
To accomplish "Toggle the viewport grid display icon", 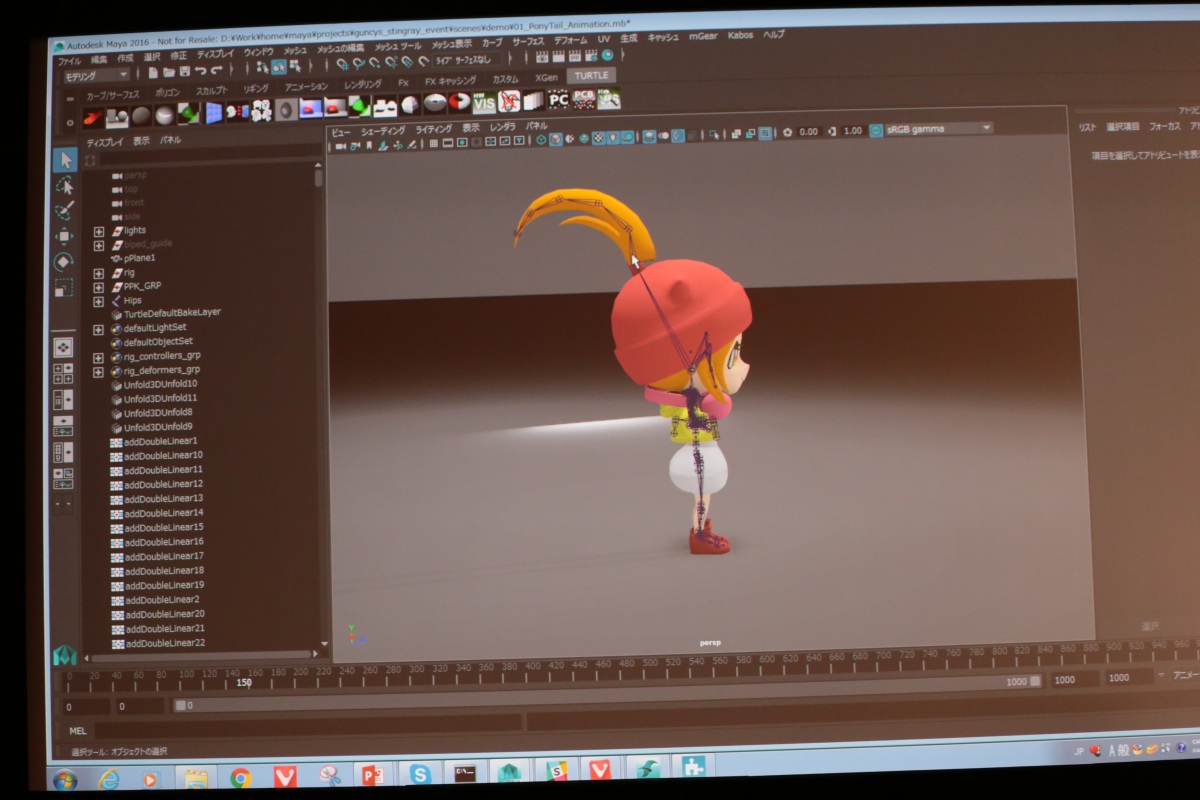I will (434, 143).
